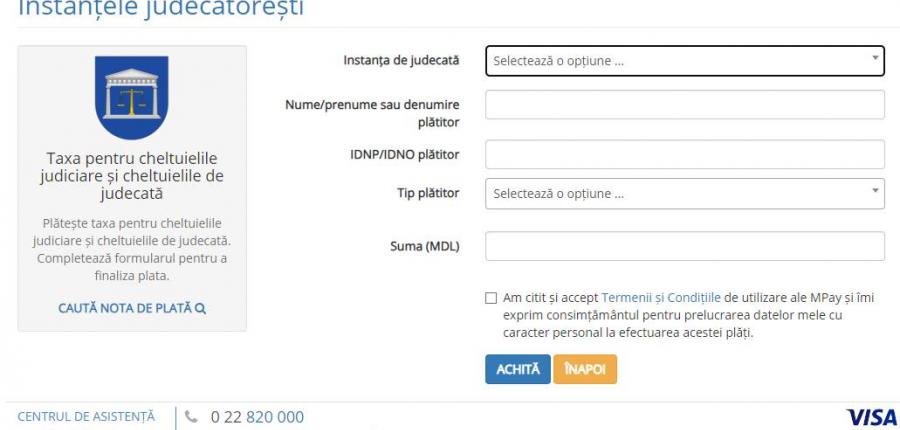Viewport: 900px width, 430px height.
Task: Click the search magnifier icon
Action: pos(201,308)
